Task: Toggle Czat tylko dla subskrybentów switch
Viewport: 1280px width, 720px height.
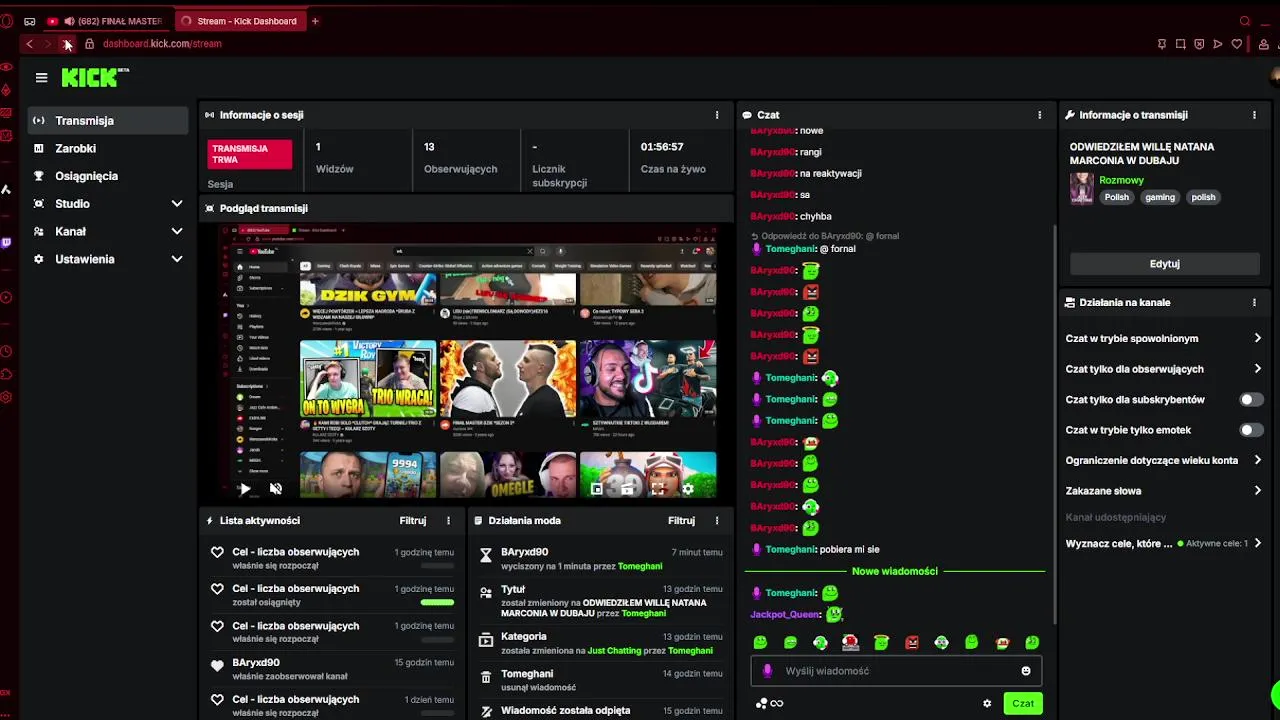Action: (1250, 399)
